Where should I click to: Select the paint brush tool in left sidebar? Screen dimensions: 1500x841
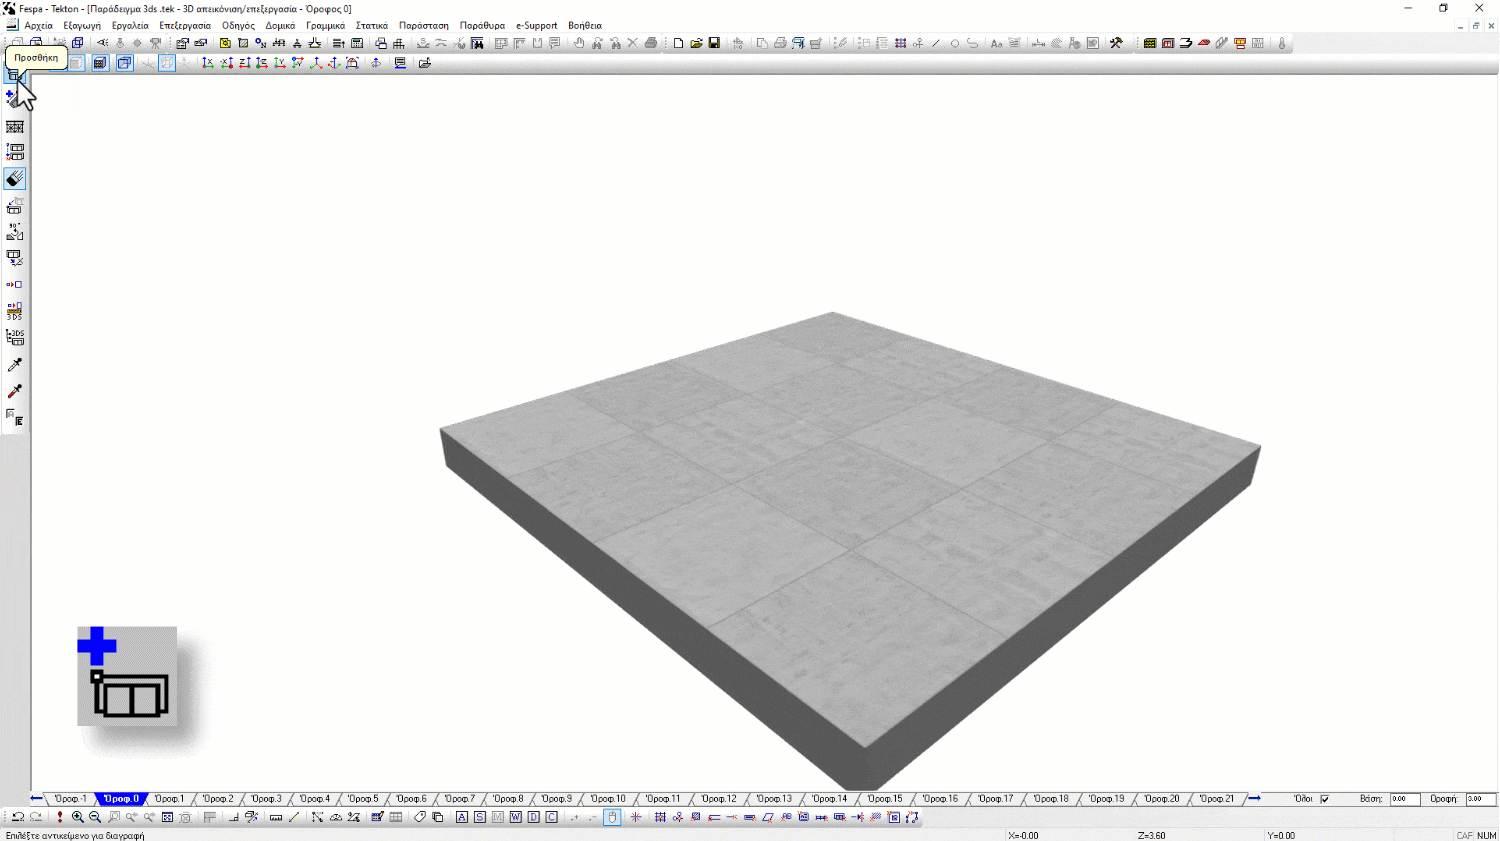[15, 179]
